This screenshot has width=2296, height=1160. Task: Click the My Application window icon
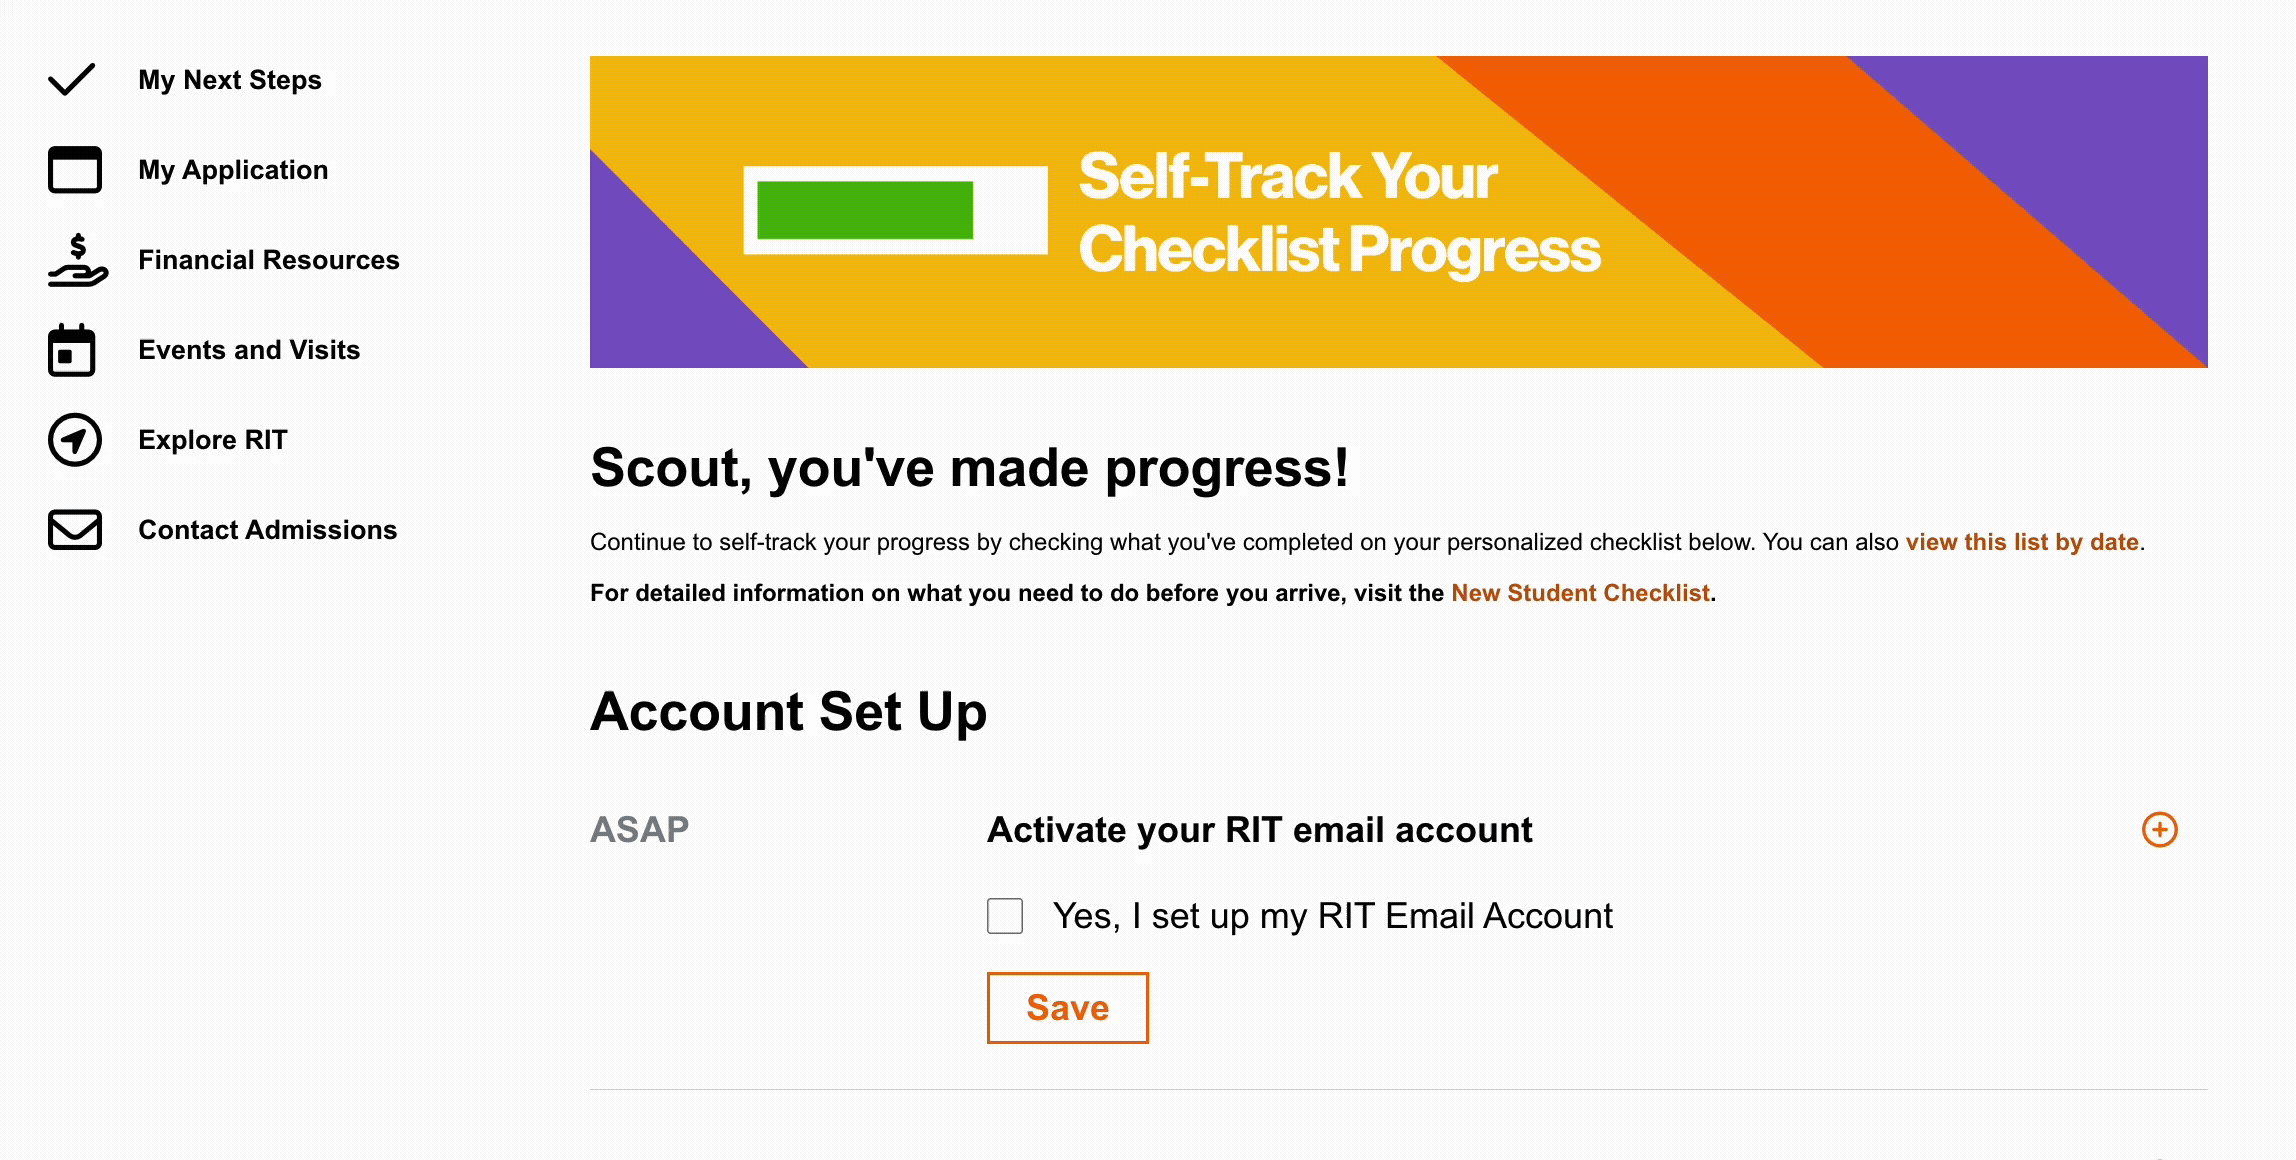coord(73,170)
